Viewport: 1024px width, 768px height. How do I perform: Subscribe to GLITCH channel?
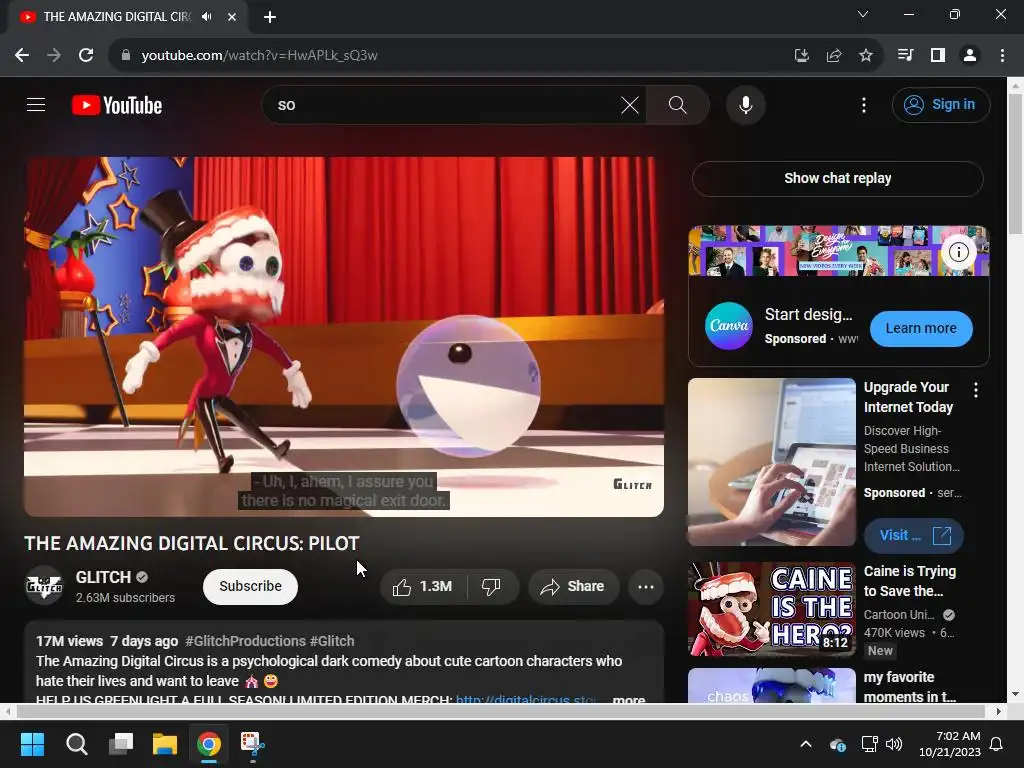[x=250, y=586]
